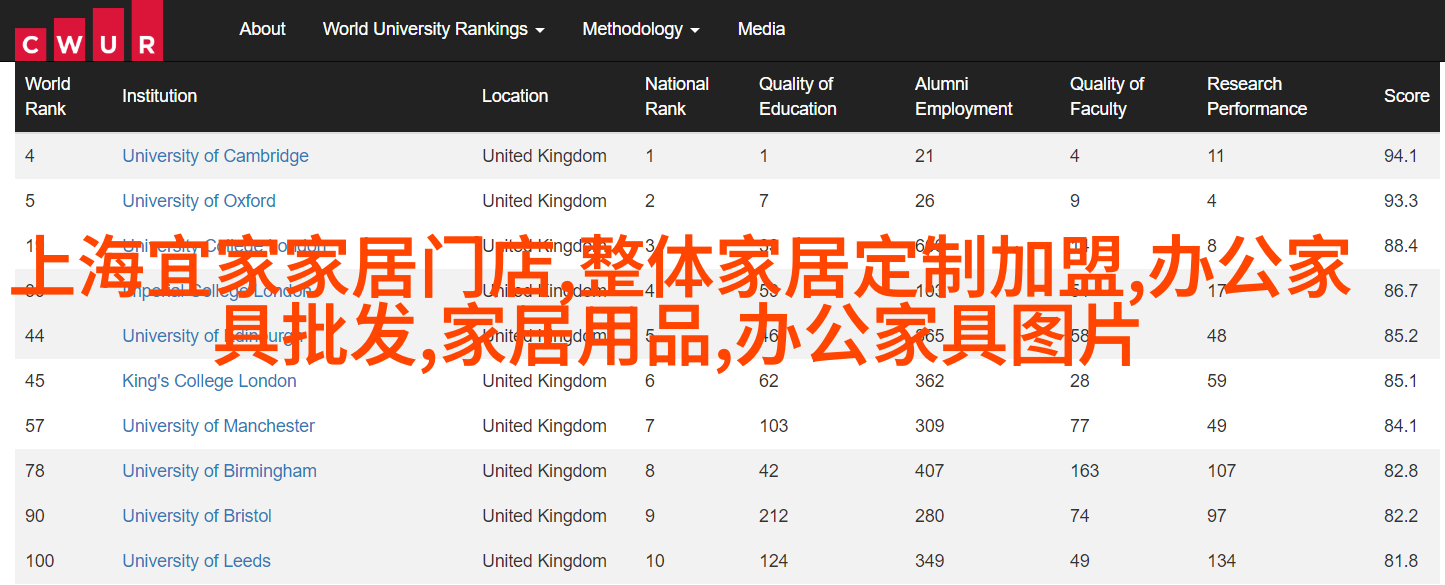Click the Score column header
The height and width of the screenshot is (585, 1445).
click(1406, 96)
